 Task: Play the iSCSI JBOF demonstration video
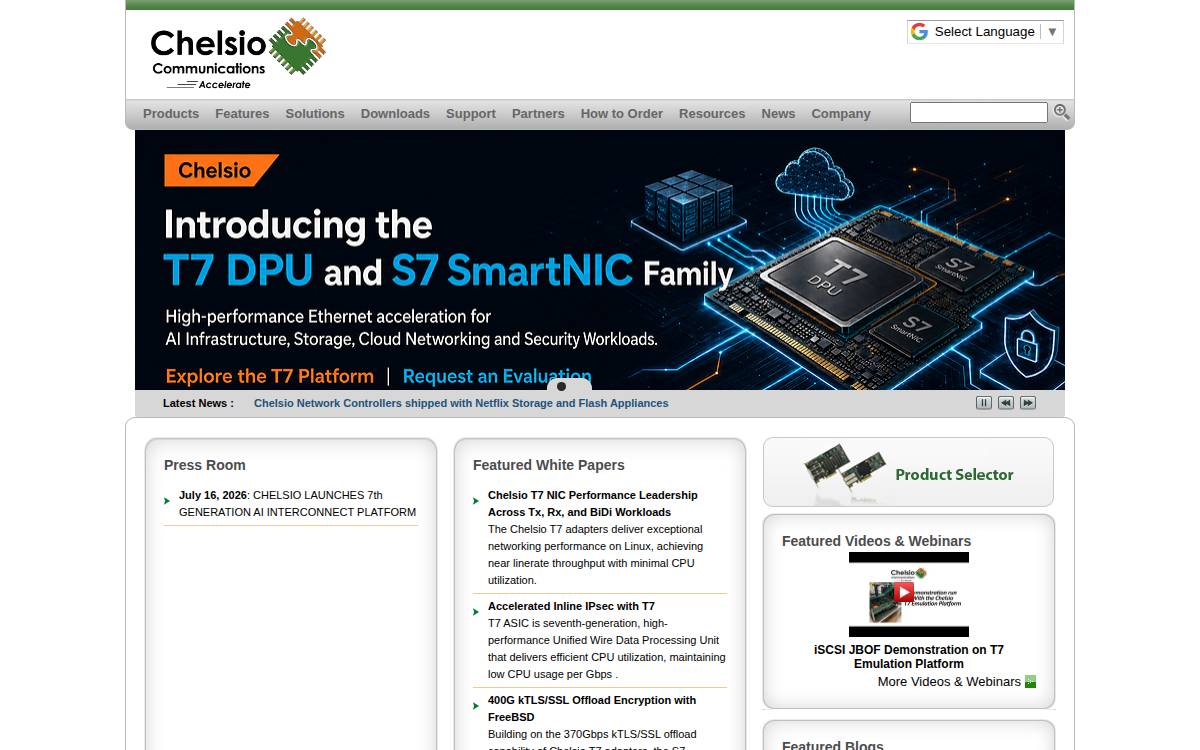[904, 592]
